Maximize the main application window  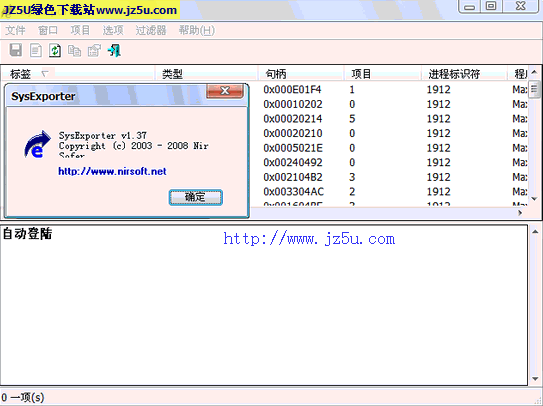[x=491, y=6]
